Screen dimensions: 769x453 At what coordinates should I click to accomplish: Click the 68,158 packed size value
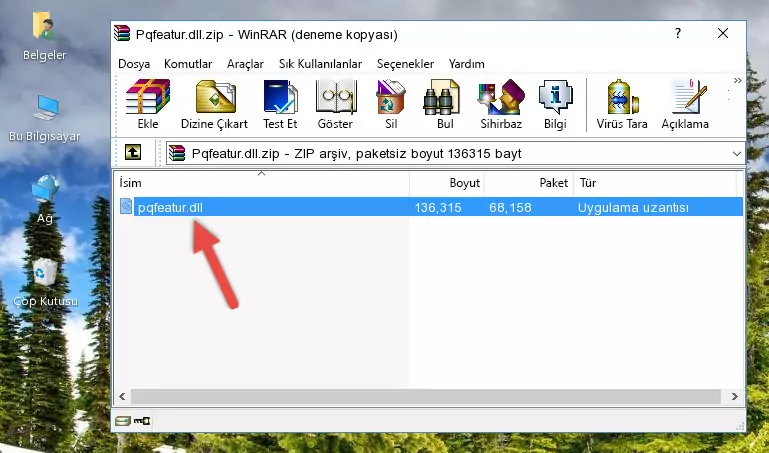[x=510, y=207]
